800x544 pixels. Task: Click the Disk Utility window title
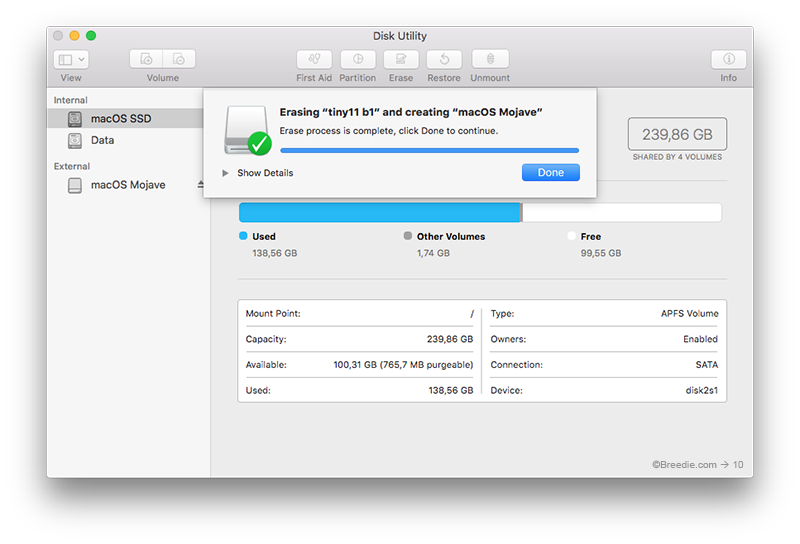[399, 36]
